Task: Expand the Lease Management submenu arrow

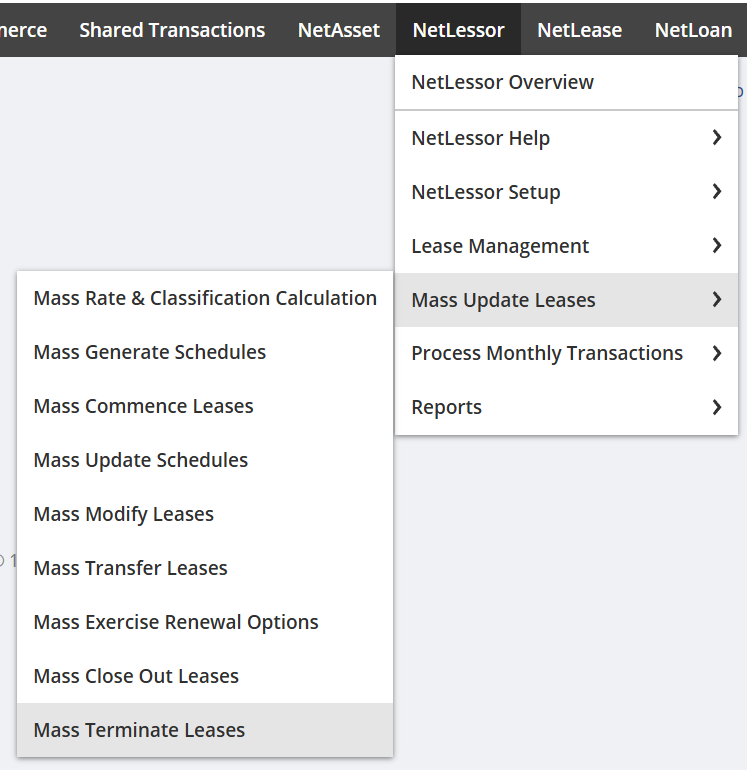Action: tap(717, 246)
